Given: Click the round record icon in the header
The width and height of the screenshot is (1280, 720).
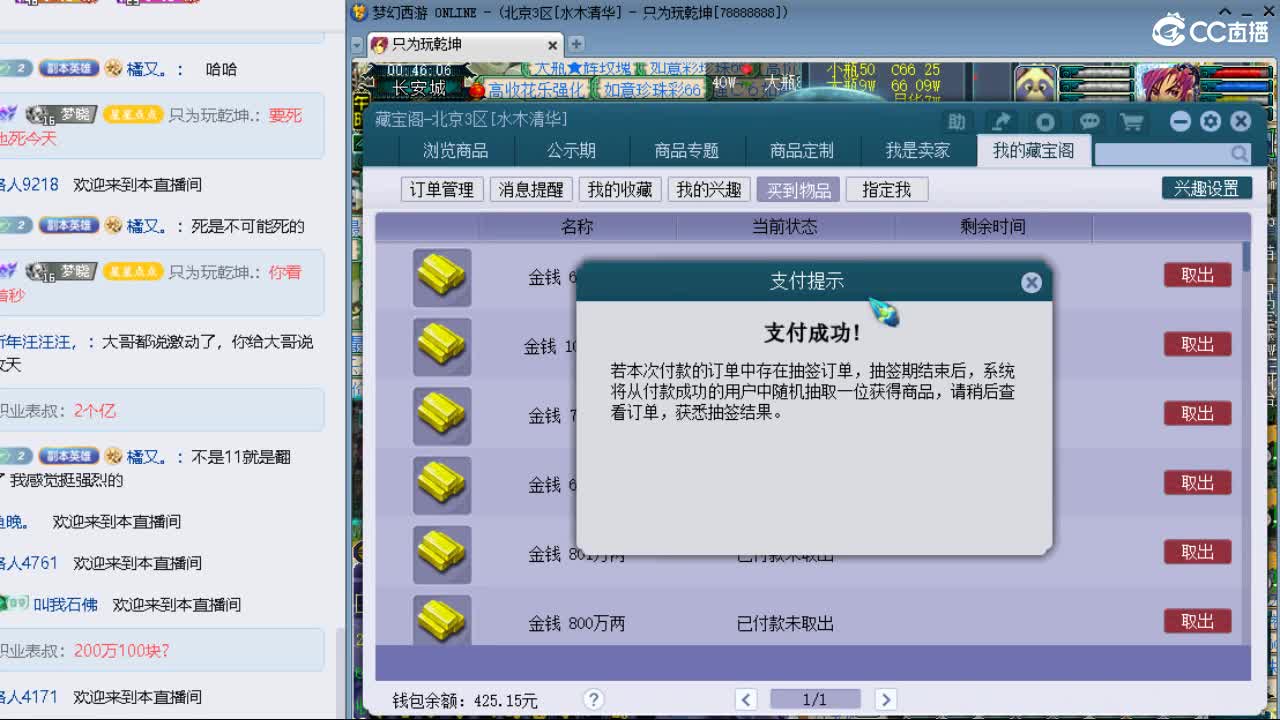Looking at the screenshot, I should tap(1045, 122).
